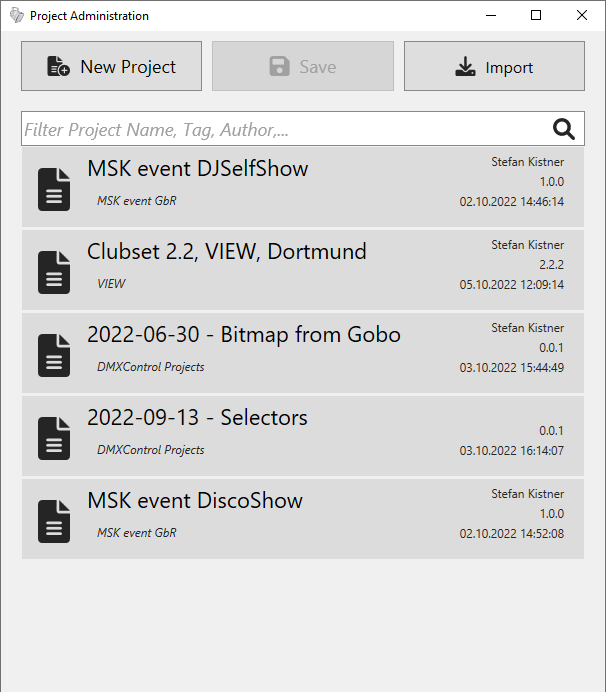Click the VIEW tag under Clubset project

tap(111, 284)
